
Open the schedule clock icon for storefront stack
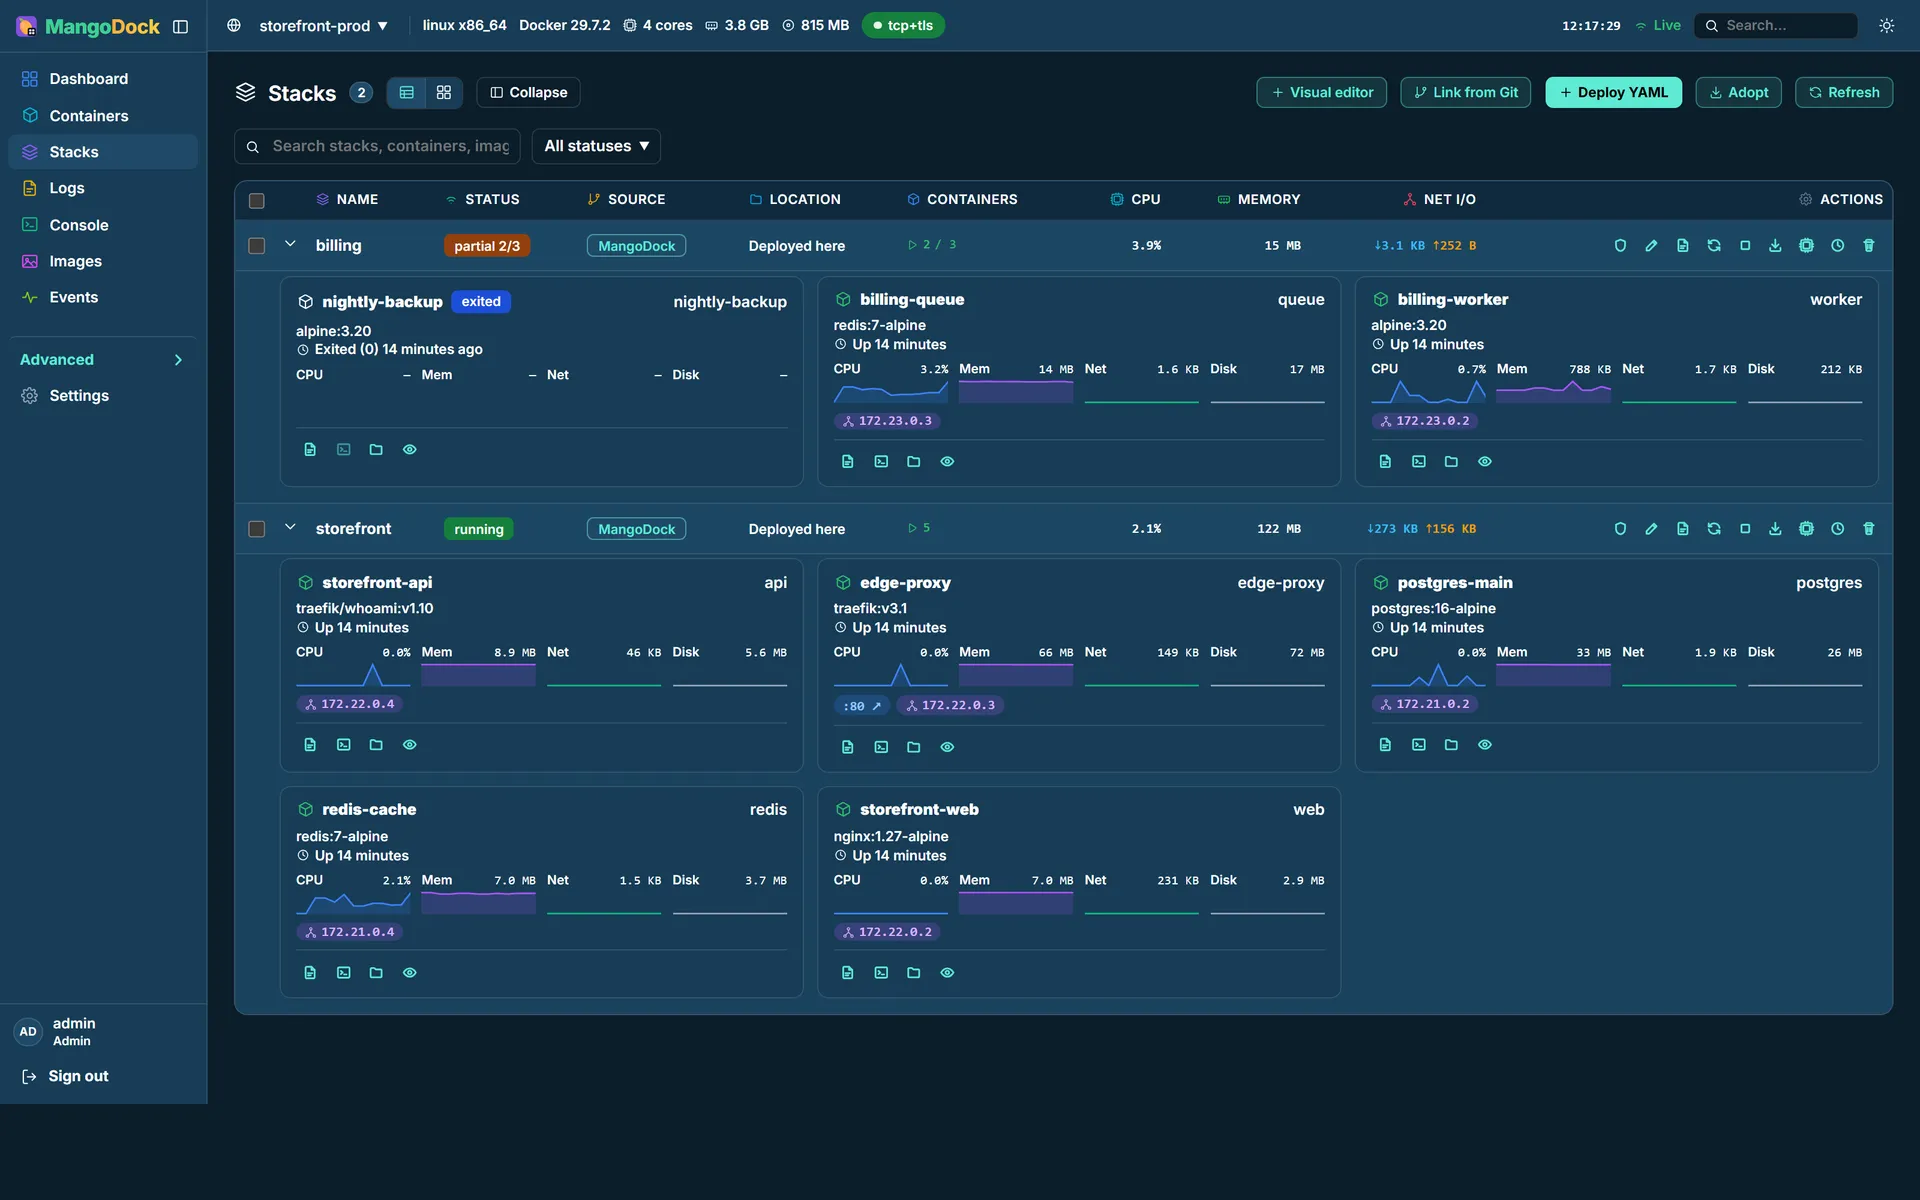(x=1837, y=529)
